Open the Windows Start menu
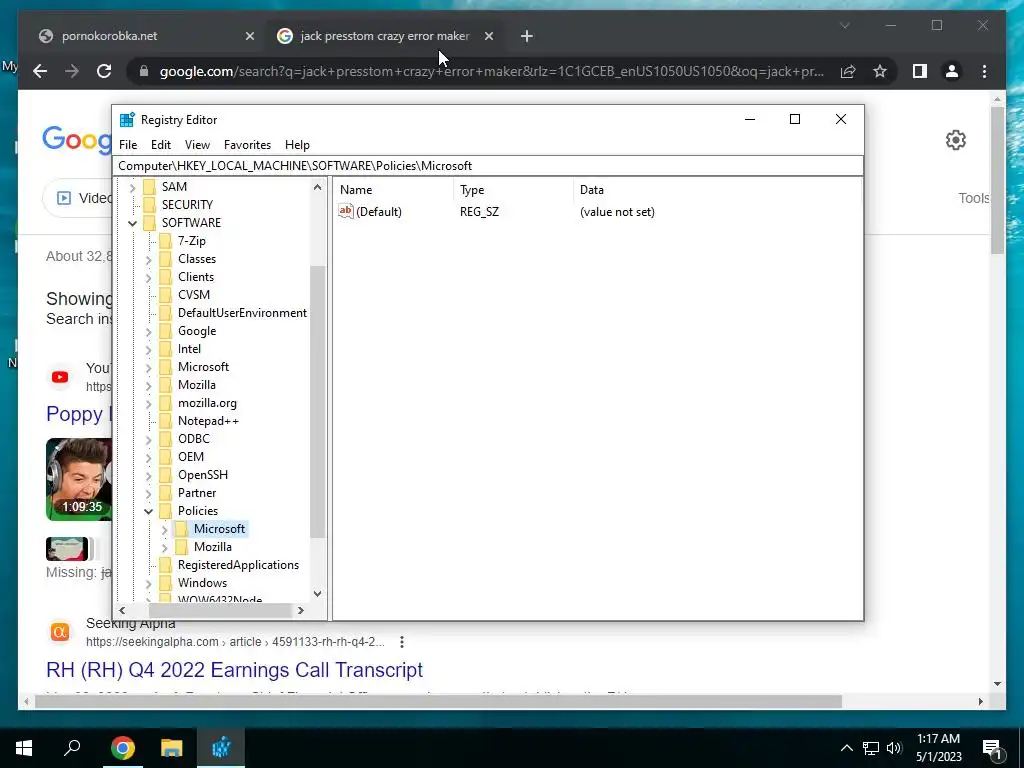The width and height of the screenshot is (1024, 768). [x=24, y=748]
